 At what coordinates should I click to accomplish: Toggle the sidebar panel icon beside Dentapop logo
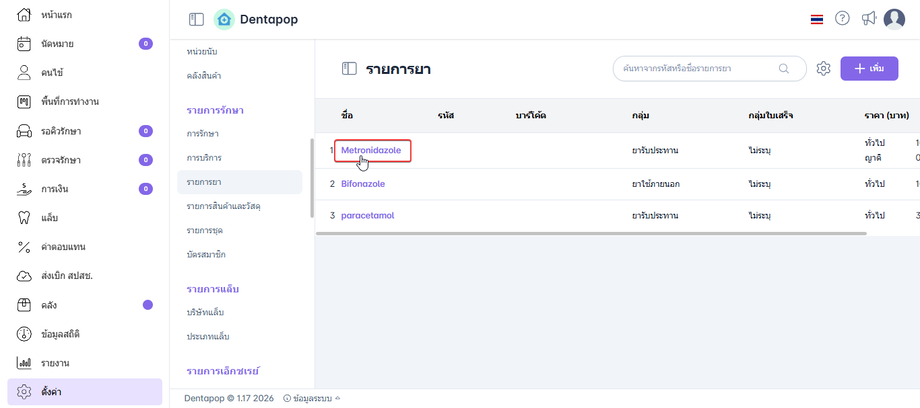pos(196,19)
